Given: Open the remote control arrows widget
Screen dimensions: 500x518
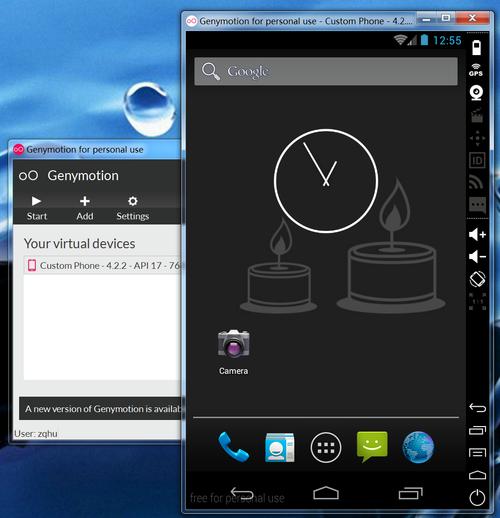Looking at the screenshot, I should (477, 138).
